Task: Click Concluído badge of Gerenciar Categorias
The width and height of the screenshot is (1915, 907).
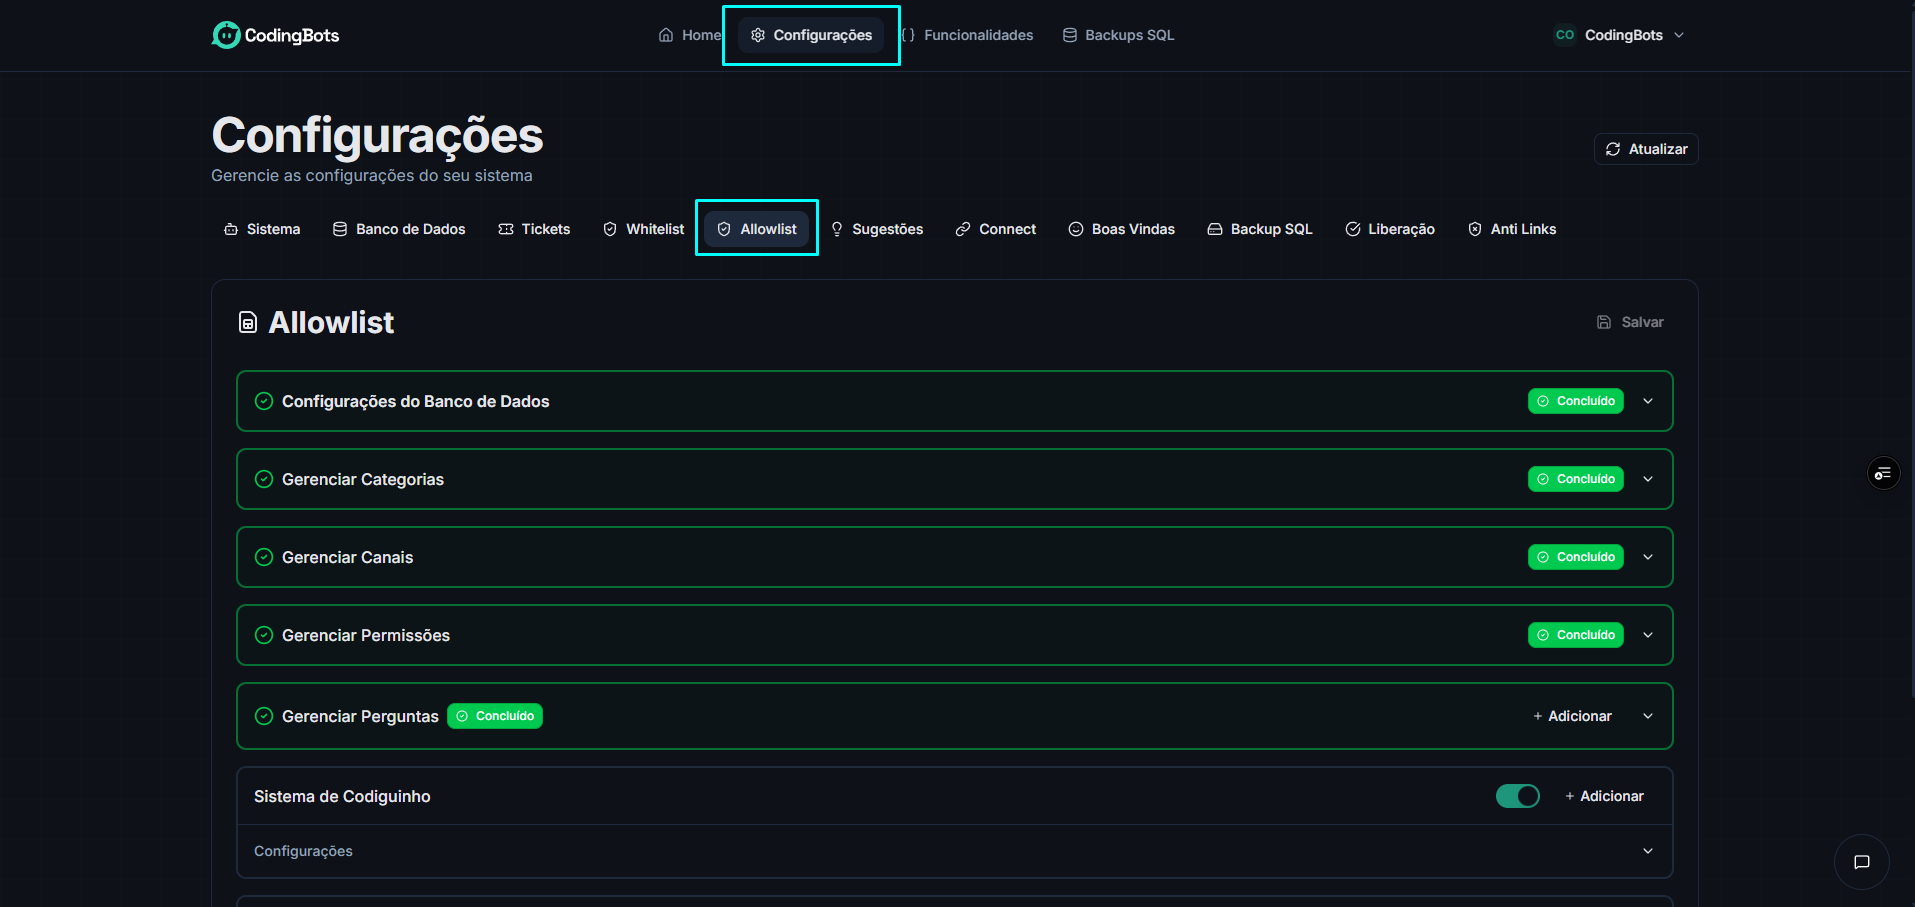Action: pos(1576,479)
